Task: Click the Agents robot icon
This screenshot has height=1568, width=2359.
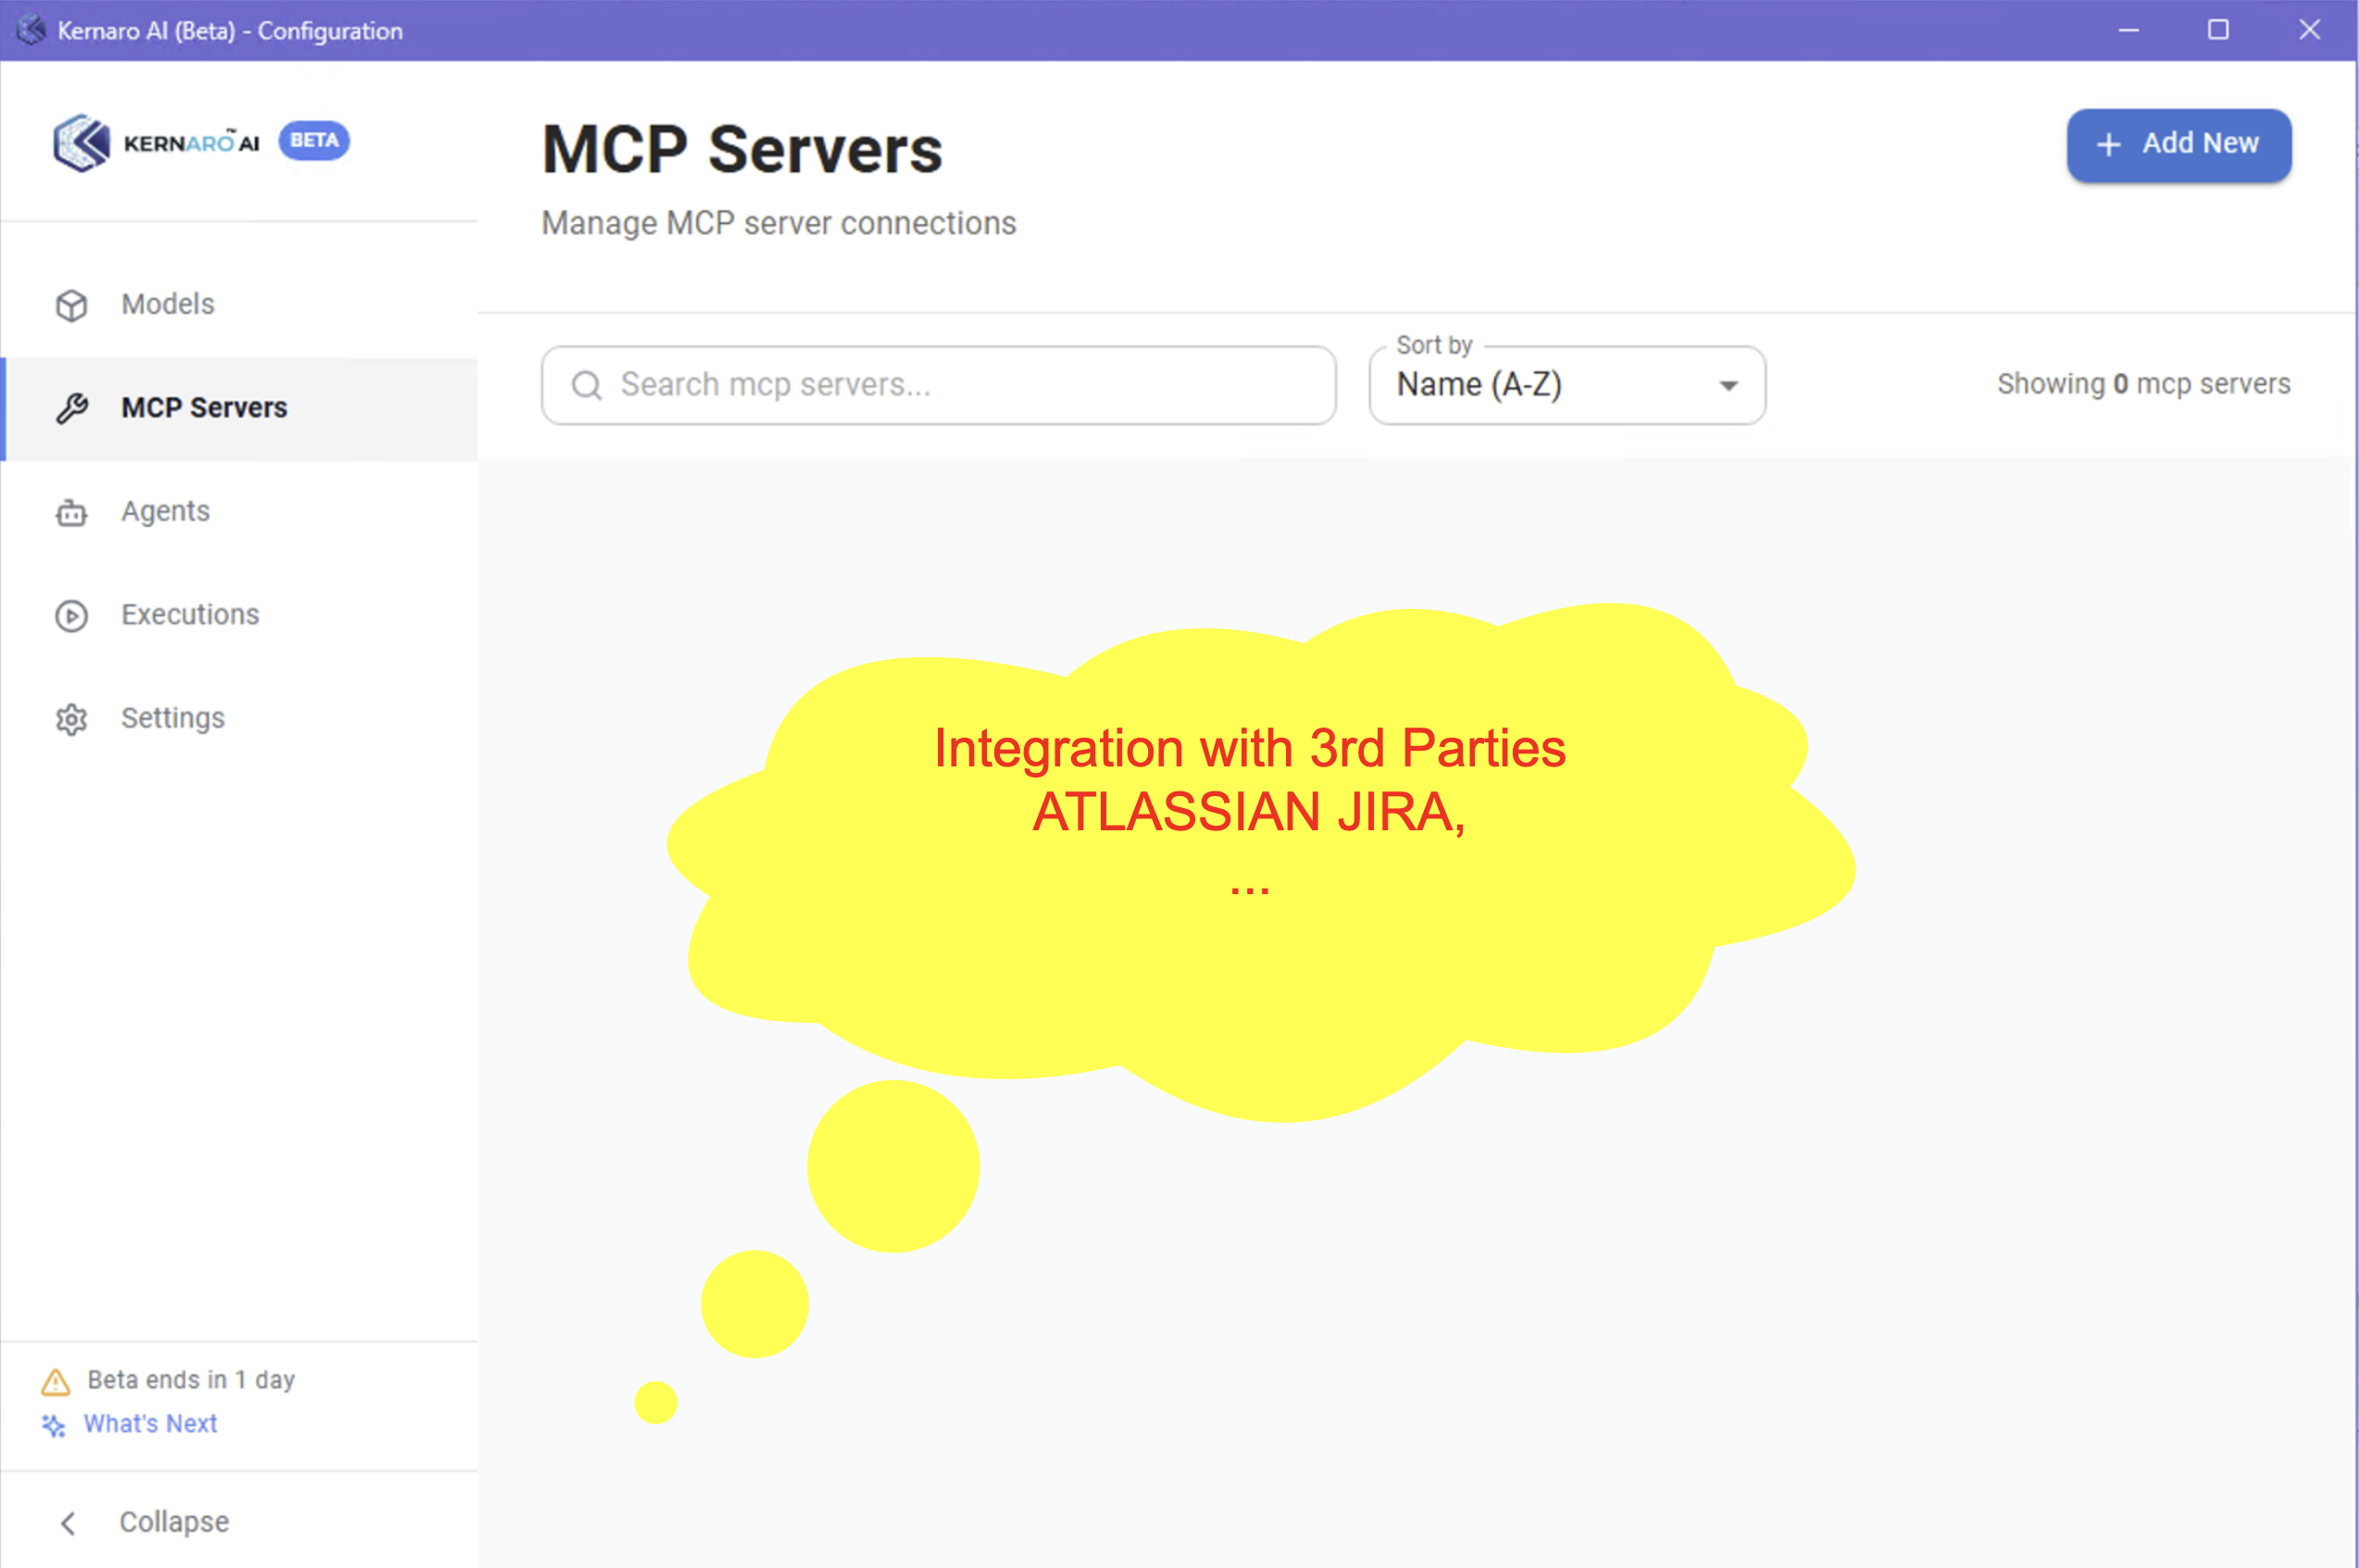Action: (71, 512)
